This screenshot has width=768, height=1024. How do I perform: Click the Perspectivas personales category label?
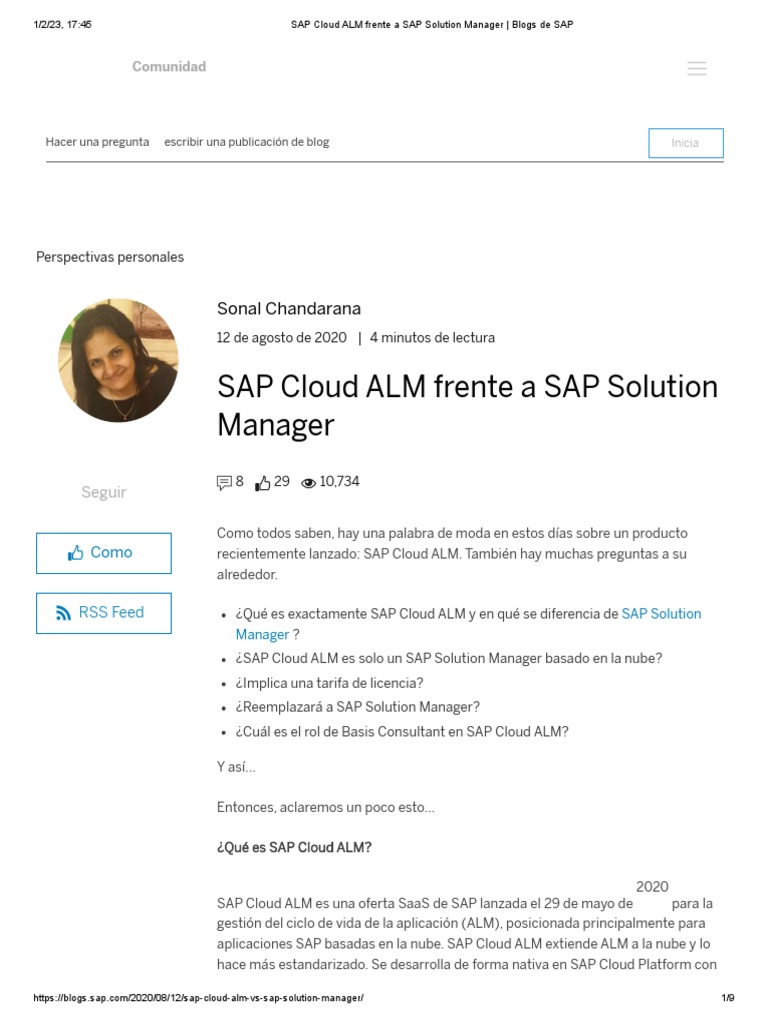[110, 257]
